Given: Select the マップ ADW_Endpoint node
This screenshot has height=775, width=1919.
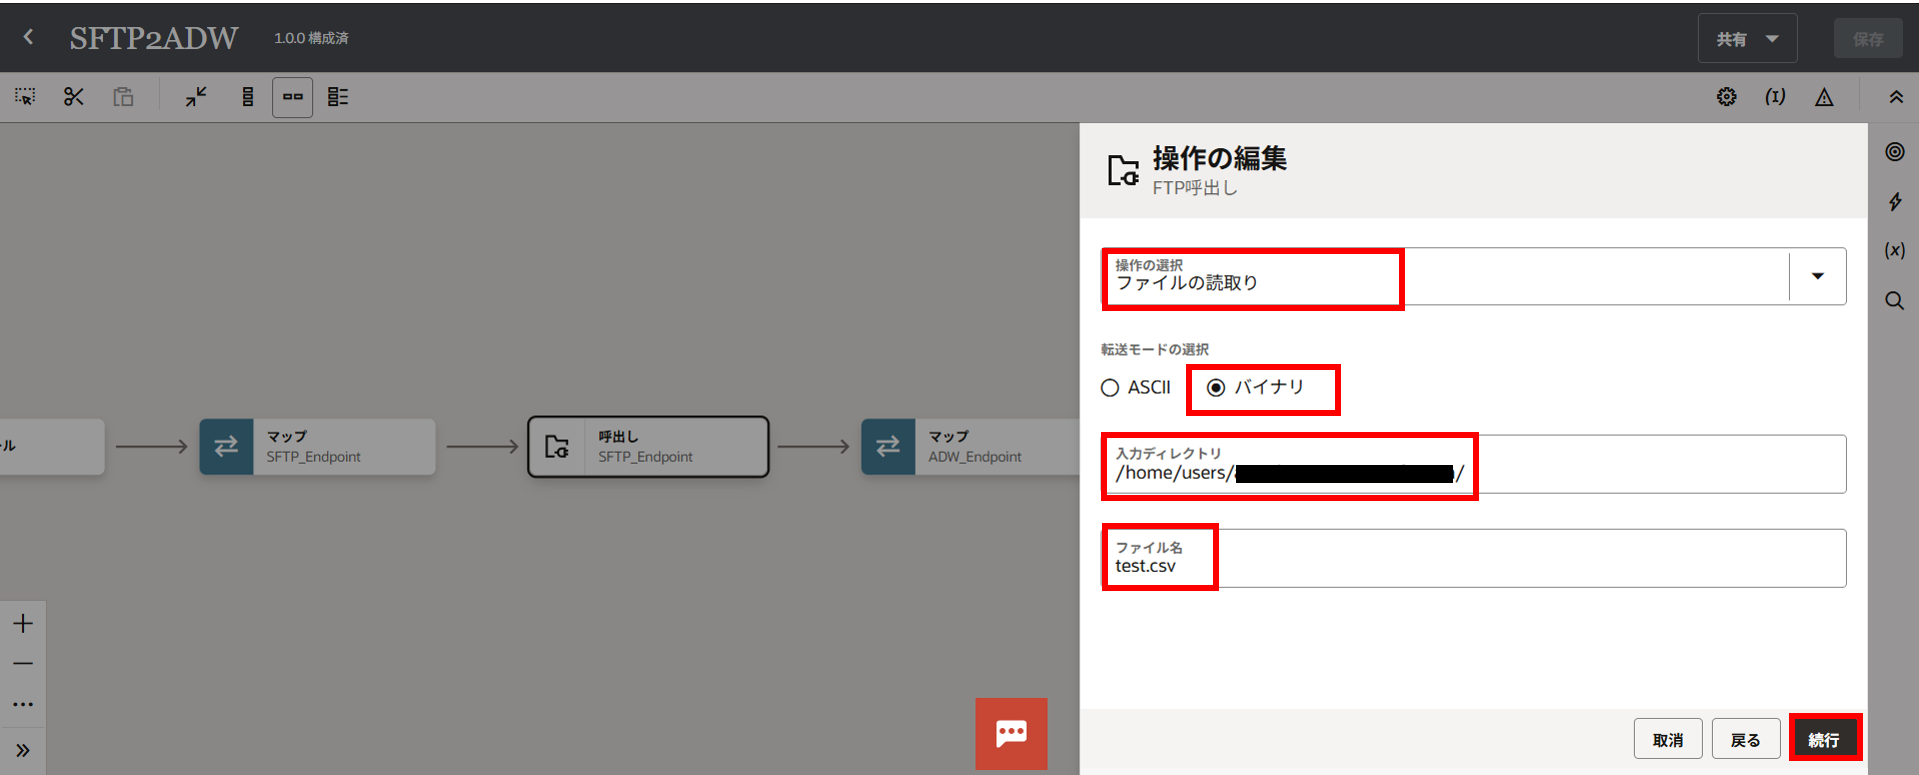Looking at the screenshot, I should [970, 447].
